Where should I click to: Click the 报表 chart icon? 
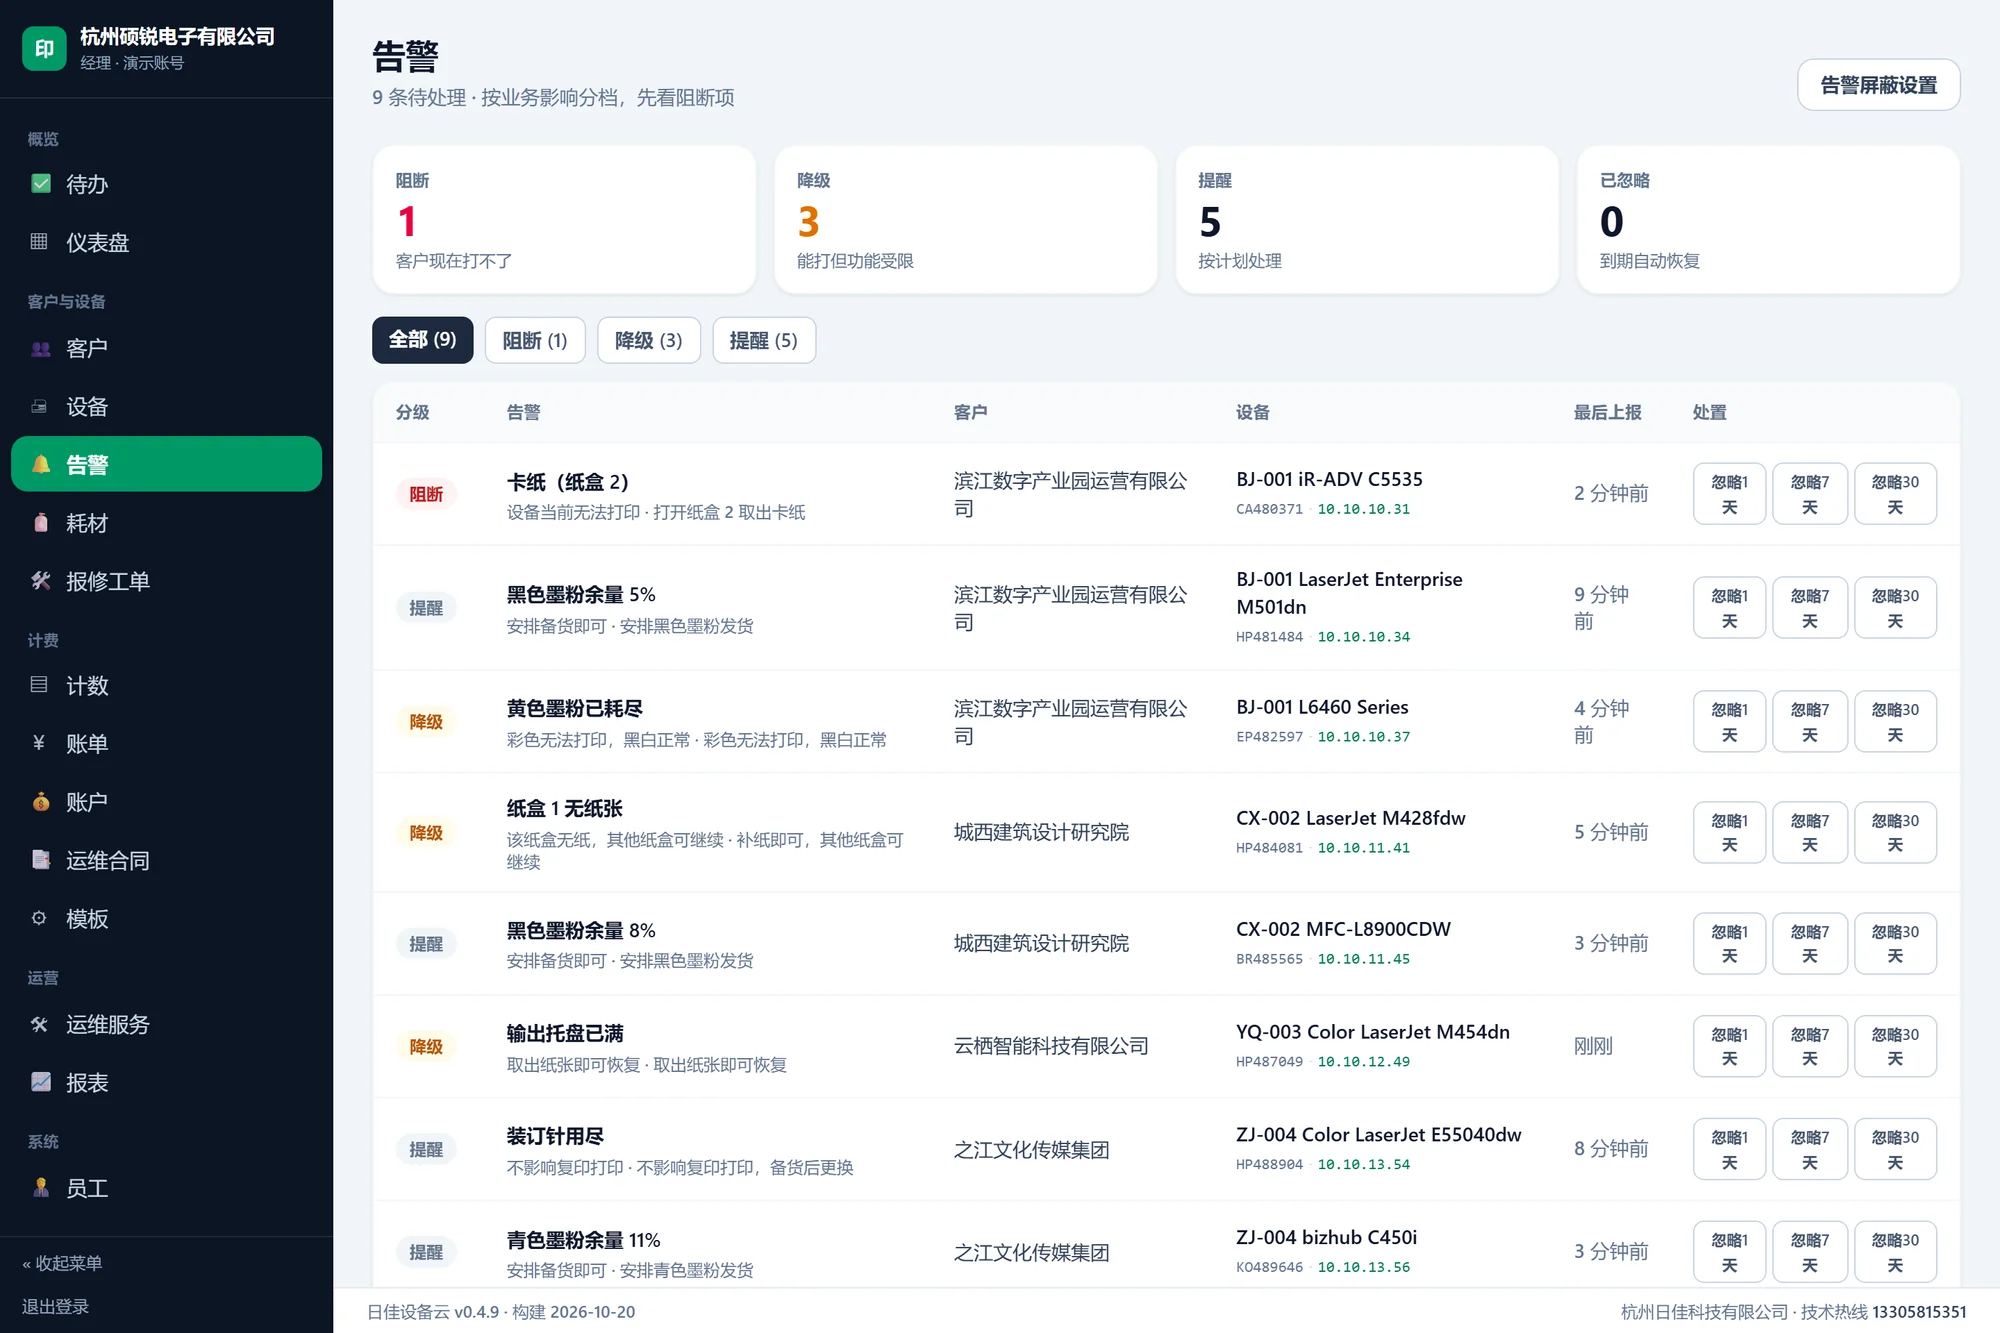pyautogui.click(x=41, y=1082)
